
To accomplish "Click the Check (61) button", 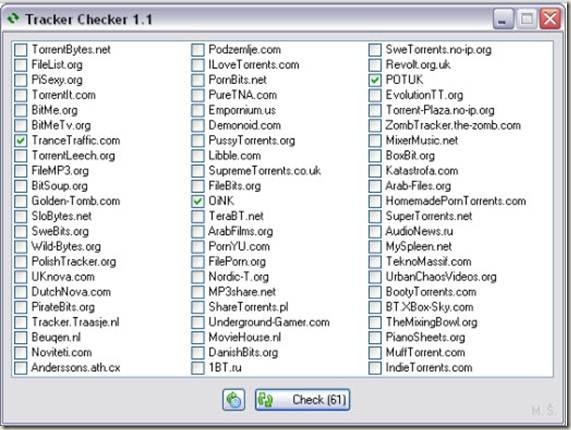I will pos(303,400).
